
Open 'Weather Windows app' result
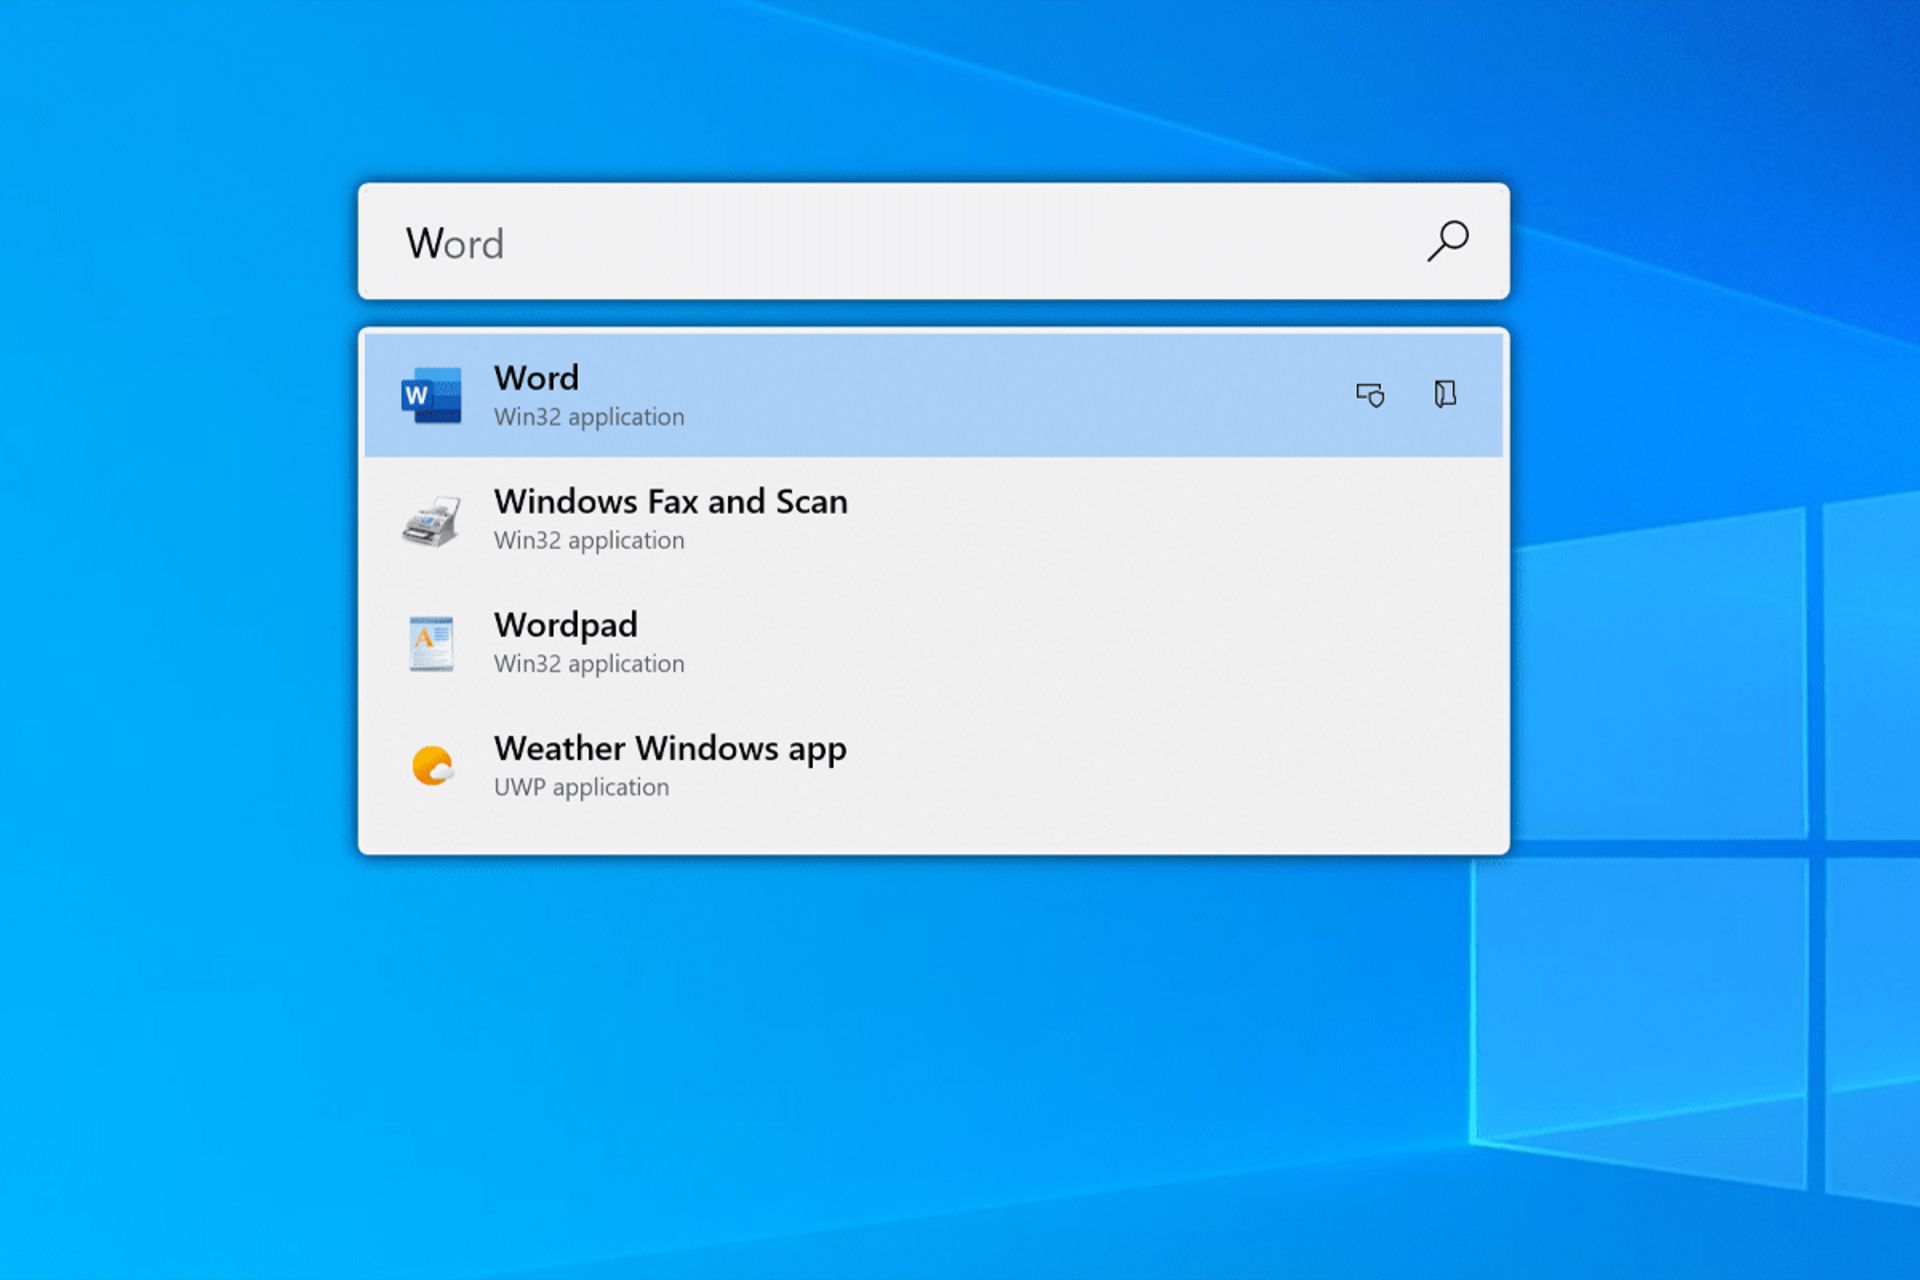pyautogui.click(x=934, y=766)
